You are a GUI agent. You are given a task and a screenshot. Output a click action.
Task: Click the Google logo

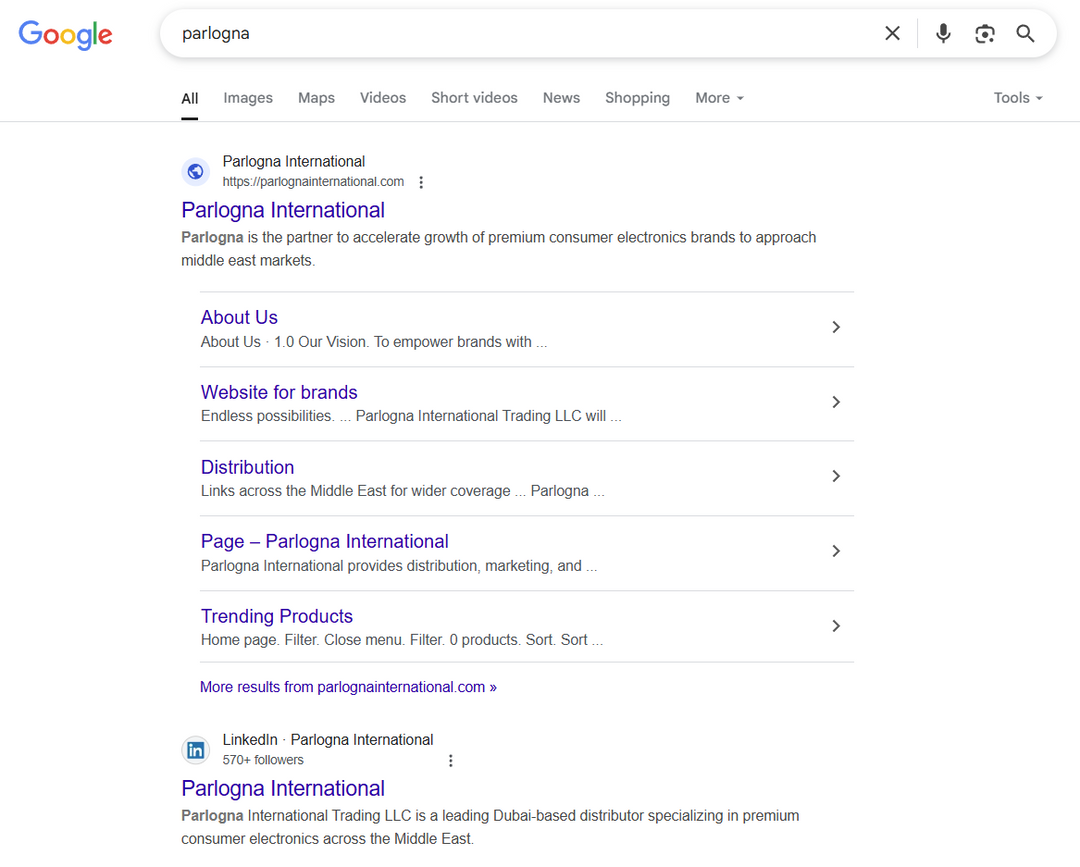click(x=65, y=34)
